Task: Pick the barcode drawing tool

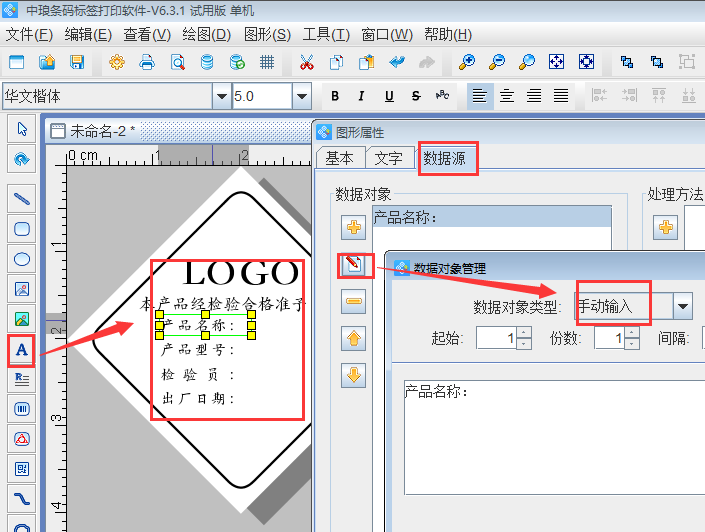Action: click(x=21, y=409)
